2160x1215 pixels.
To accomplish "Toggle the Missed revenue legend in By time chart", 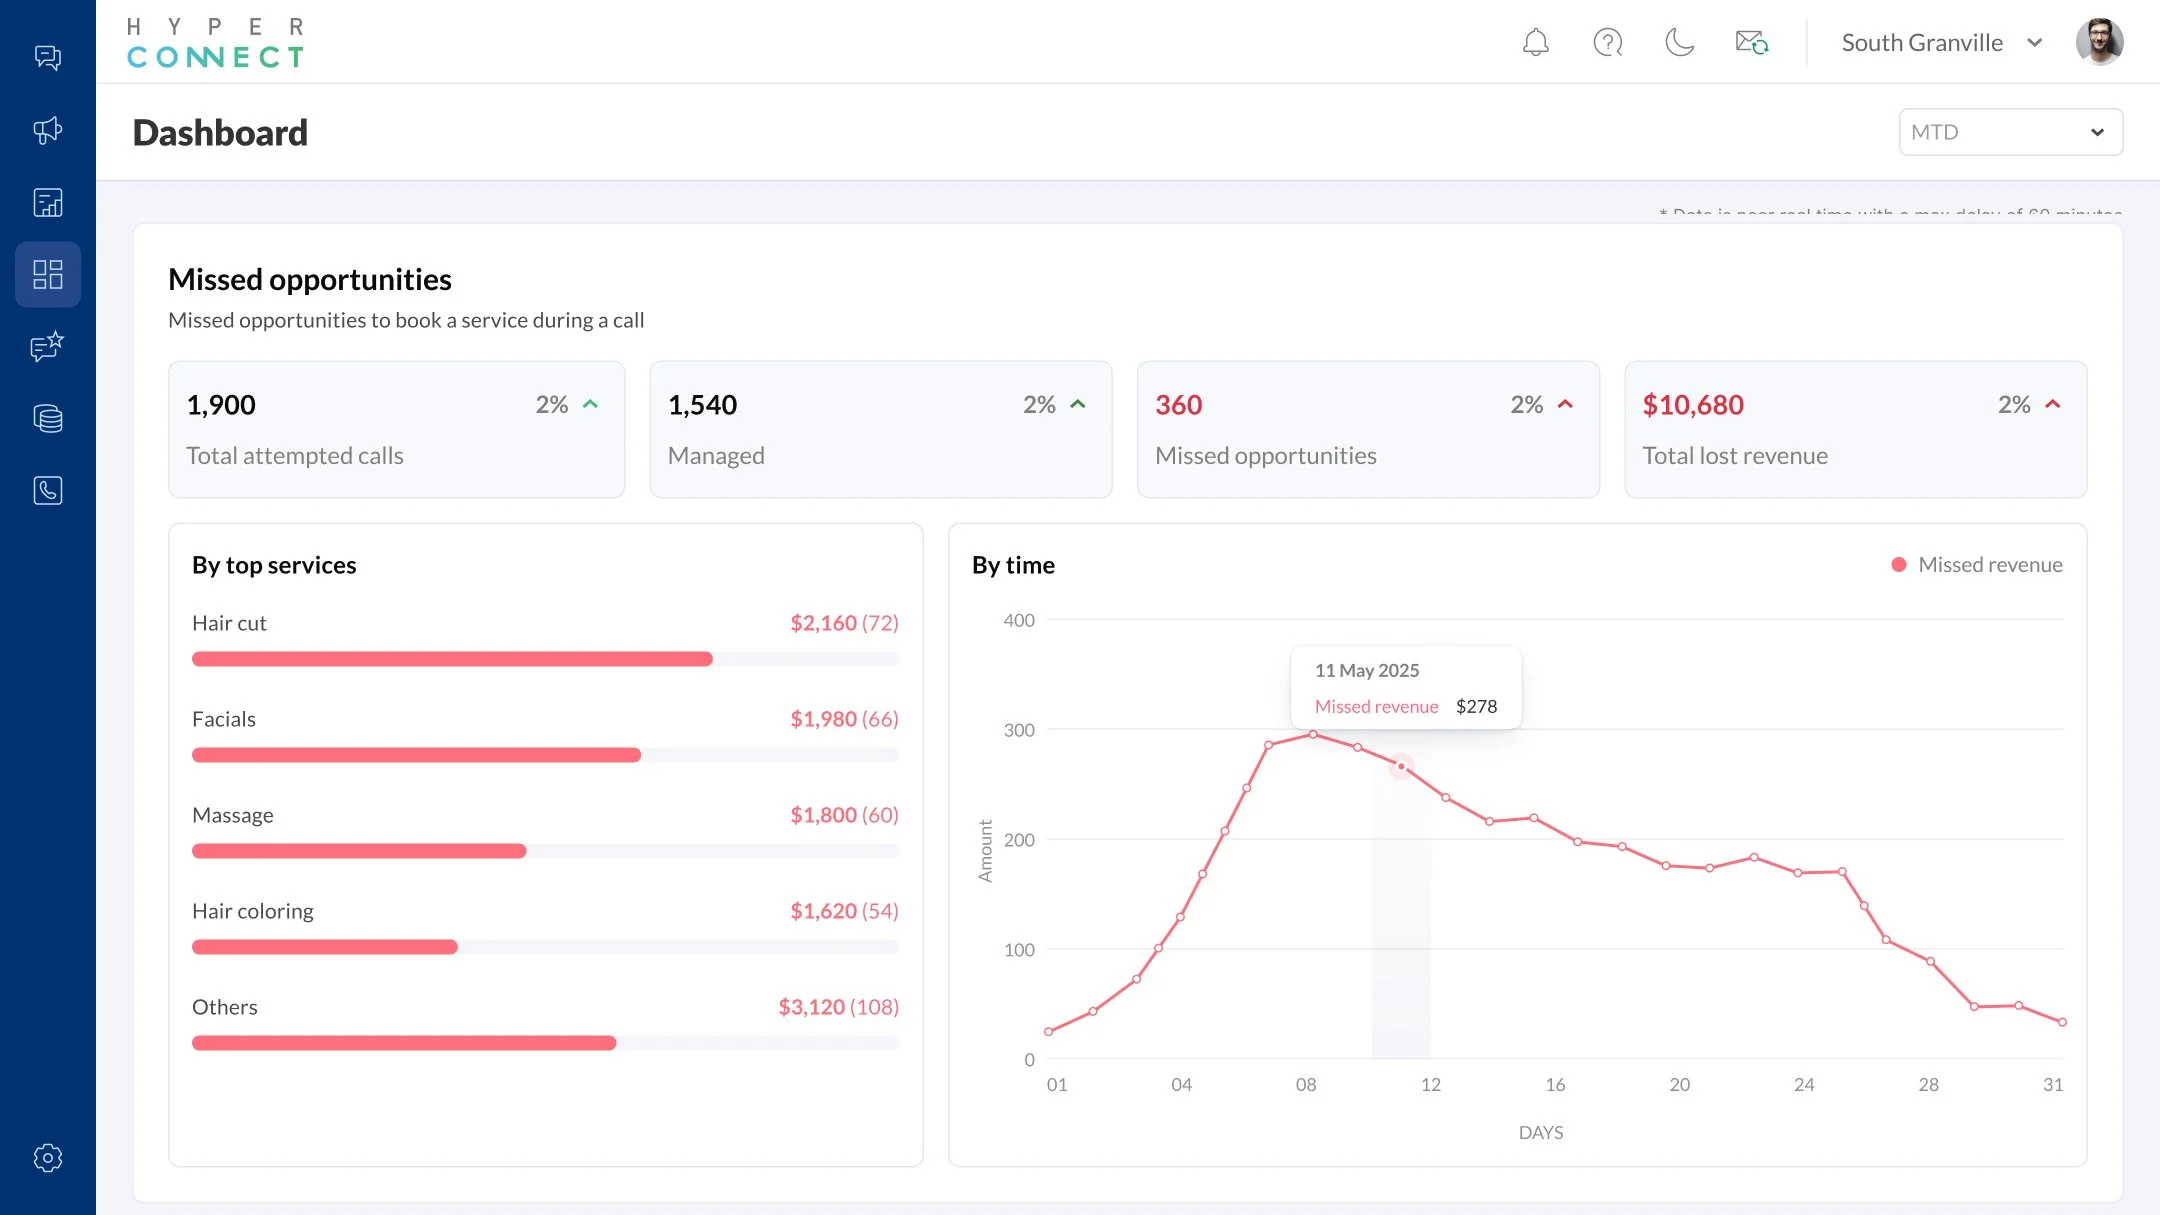I will coord(1975,564).
